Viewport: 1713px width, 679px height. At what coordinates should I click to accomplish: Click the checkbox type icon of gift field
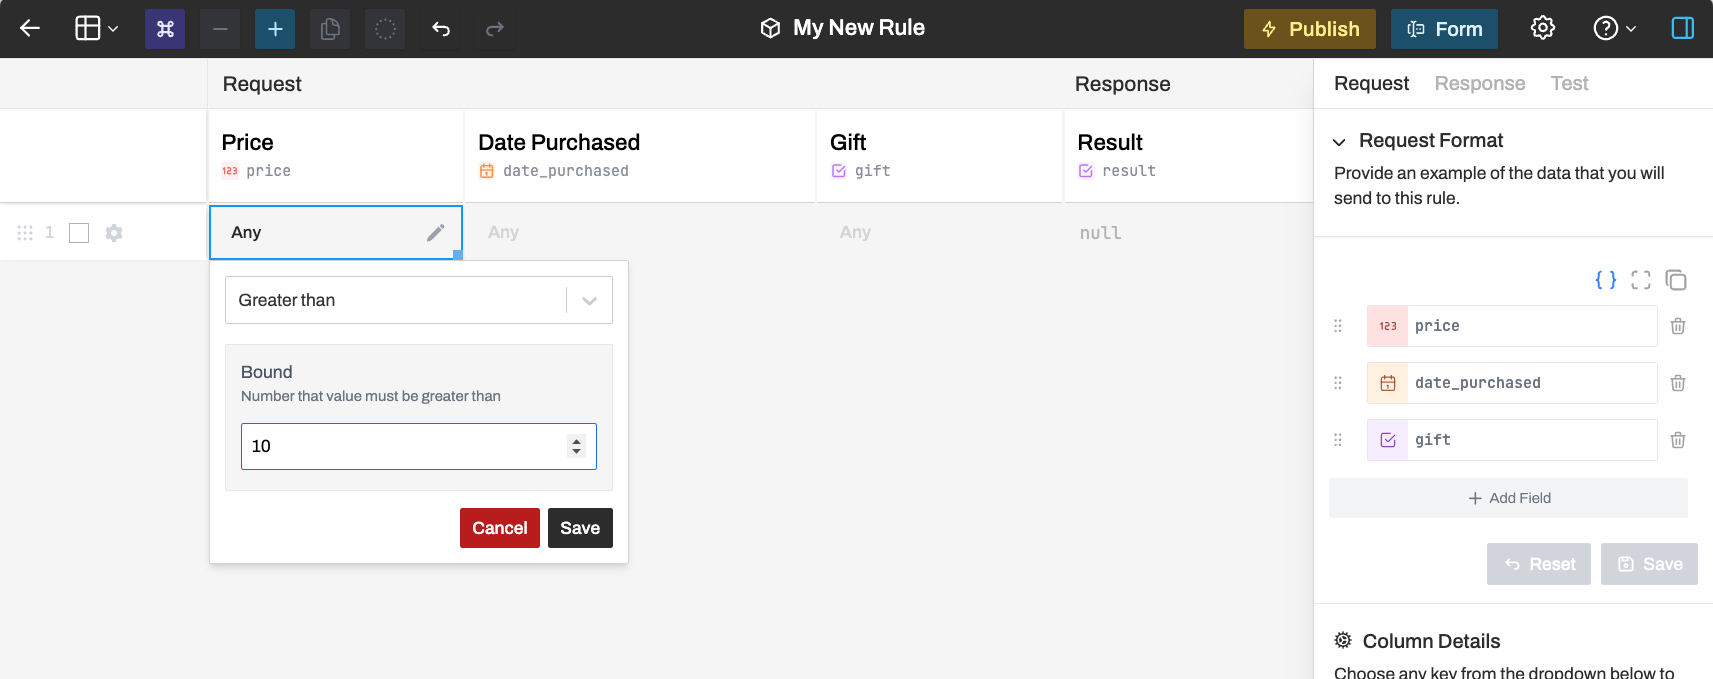tap(1388, 440)
